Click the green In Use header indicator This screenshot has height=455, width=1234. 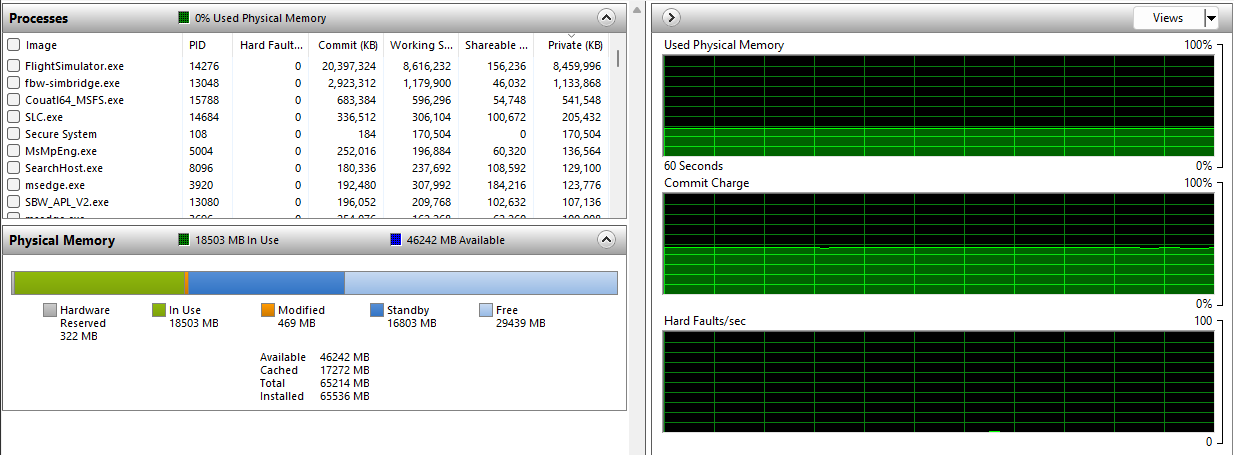[x=183, y=240]
